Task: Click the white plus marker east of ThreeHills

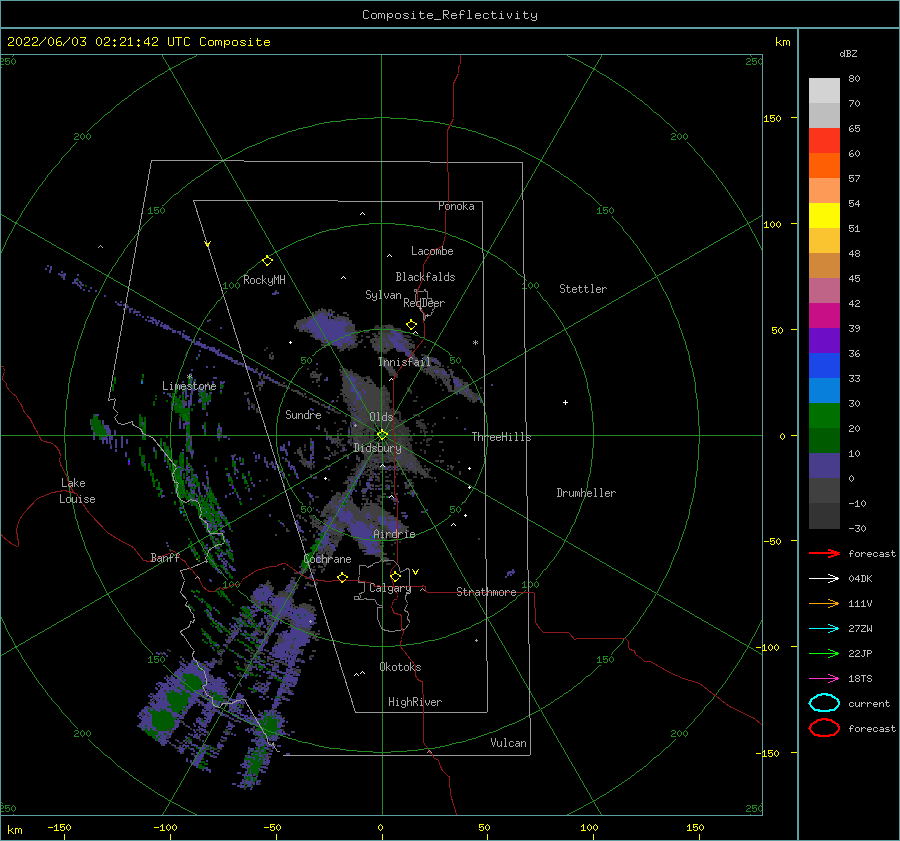Action: 565,402
